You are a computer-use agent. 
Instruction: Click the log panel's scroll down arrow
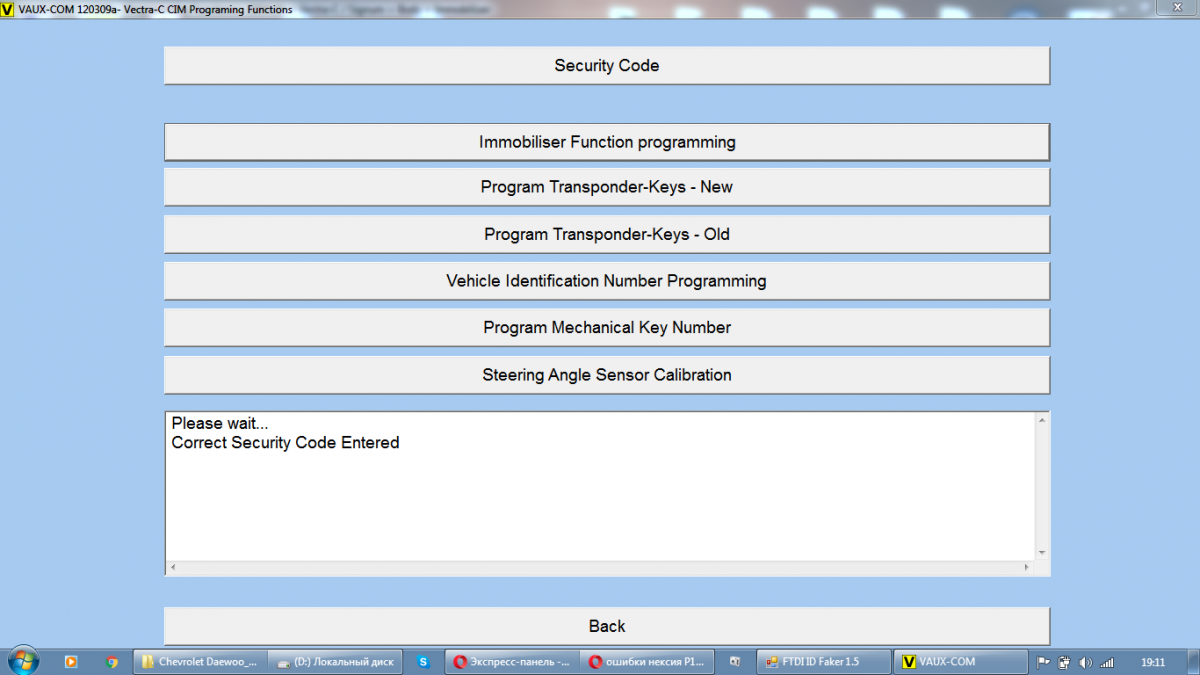coord(1041,552)
